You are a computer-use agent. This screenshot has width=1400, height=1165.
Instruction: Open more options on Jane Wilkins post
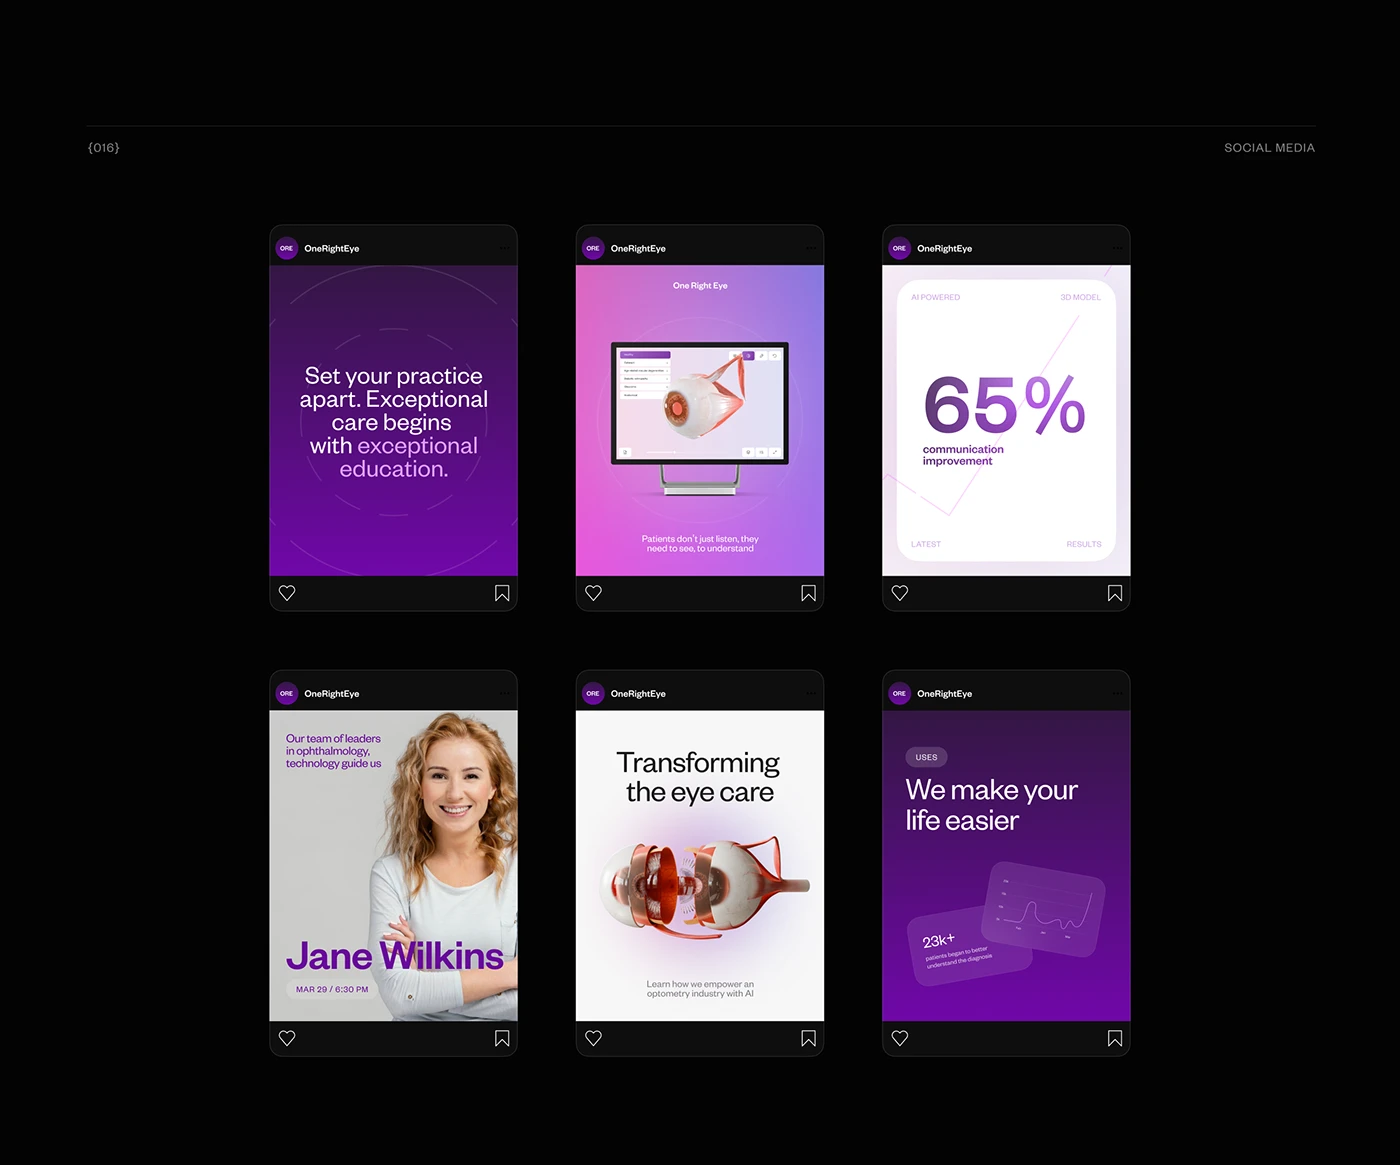coord(504,693)
